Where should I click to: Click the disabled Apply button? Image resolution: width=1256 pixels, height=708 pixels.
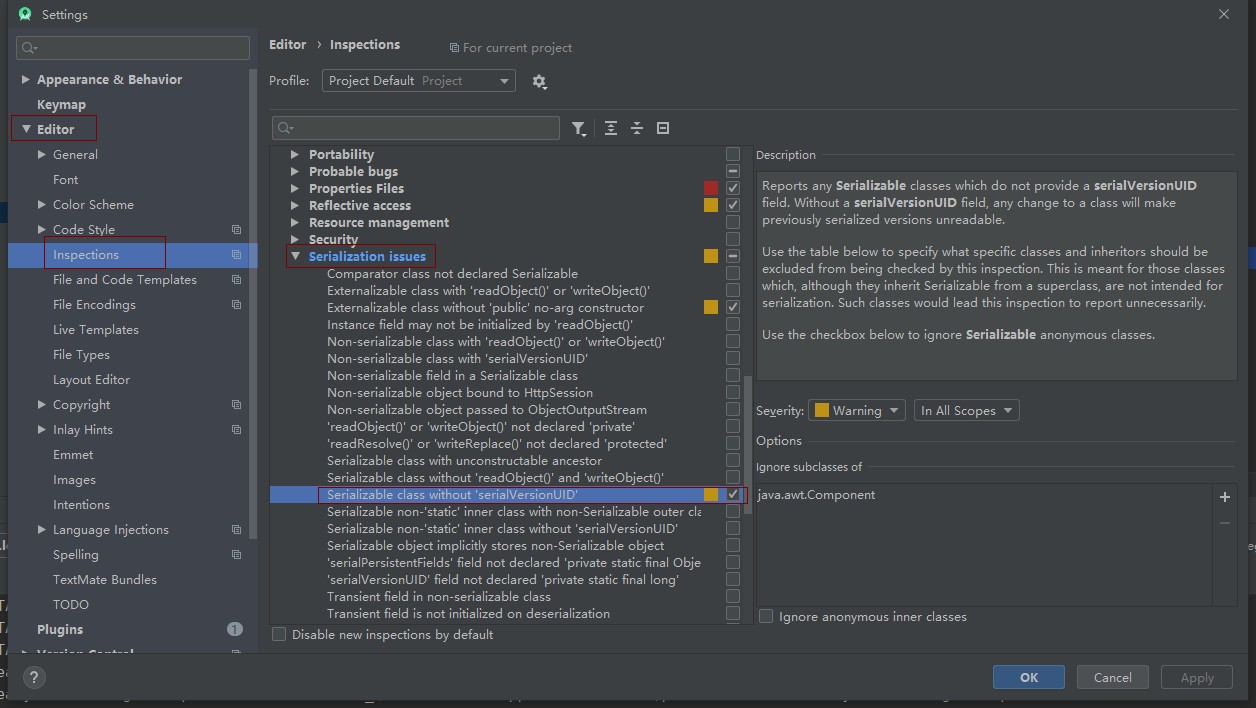coord(1197,677)
